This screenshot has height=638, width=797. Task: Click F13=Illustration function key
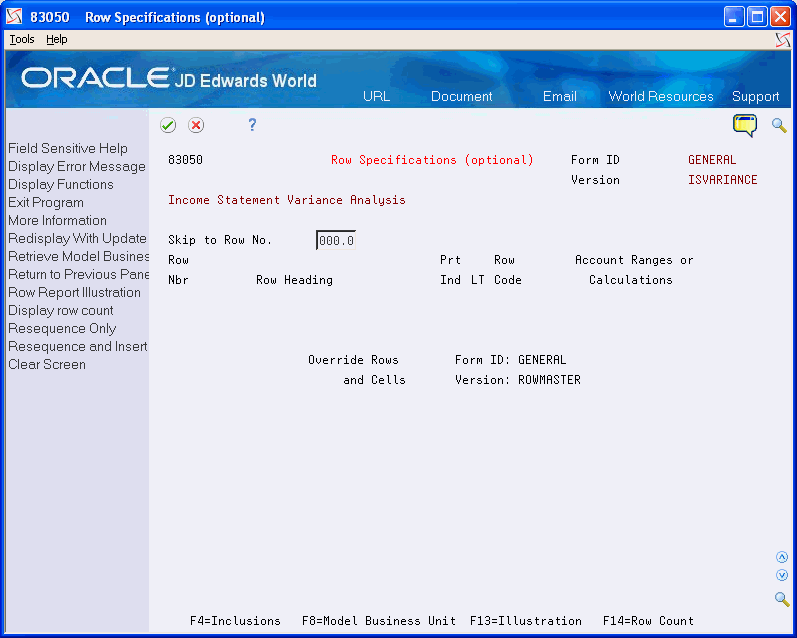tap(526, 621)
